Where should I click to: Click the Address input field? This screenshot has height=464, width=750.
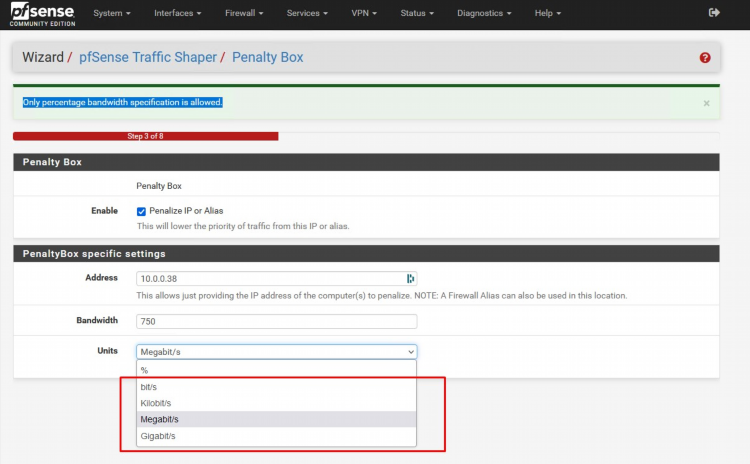[x=276, y=278]
